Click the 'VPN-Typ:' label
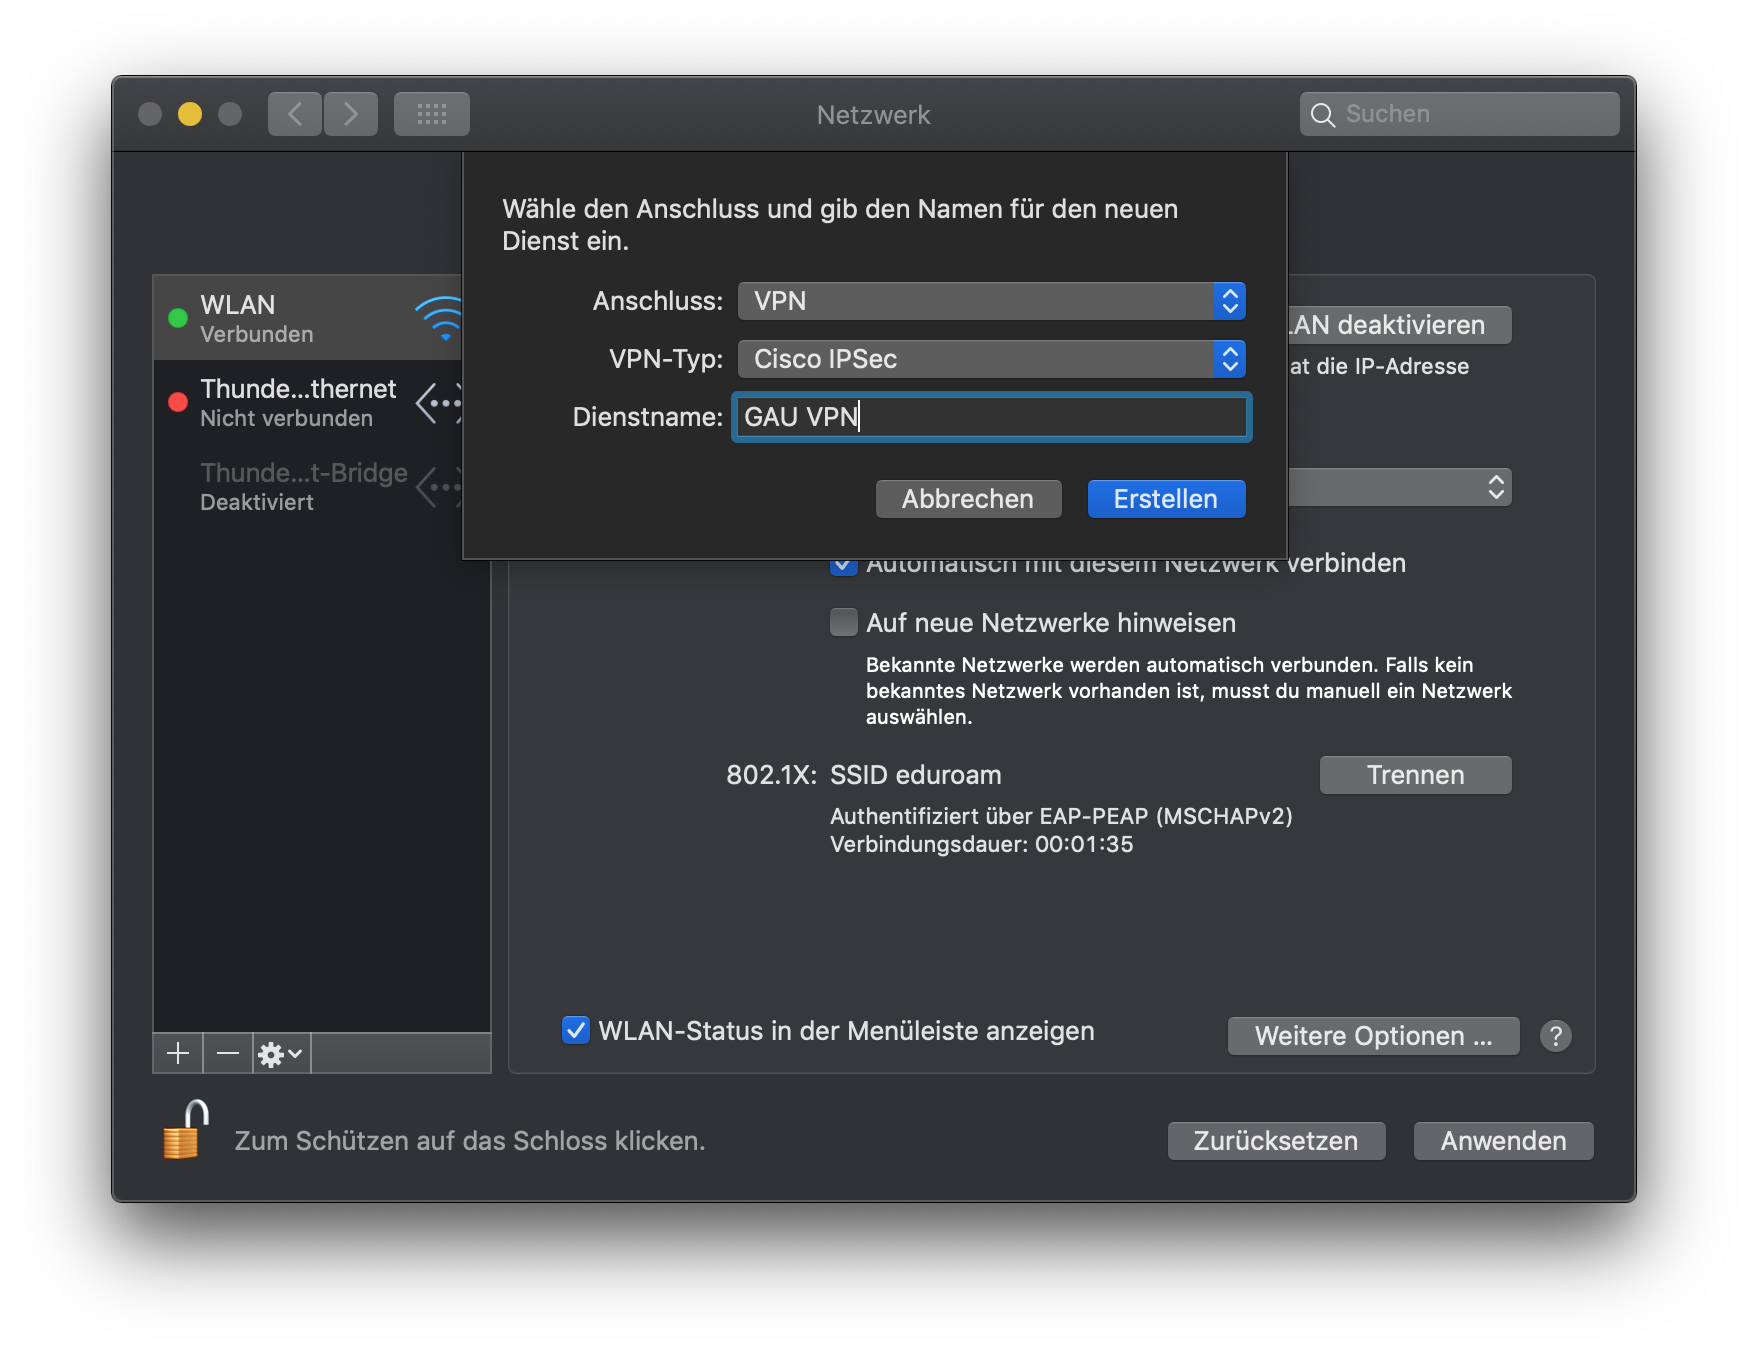Image resolution: width=1748 pixels, height=1350 pixels. click(666, 359)
